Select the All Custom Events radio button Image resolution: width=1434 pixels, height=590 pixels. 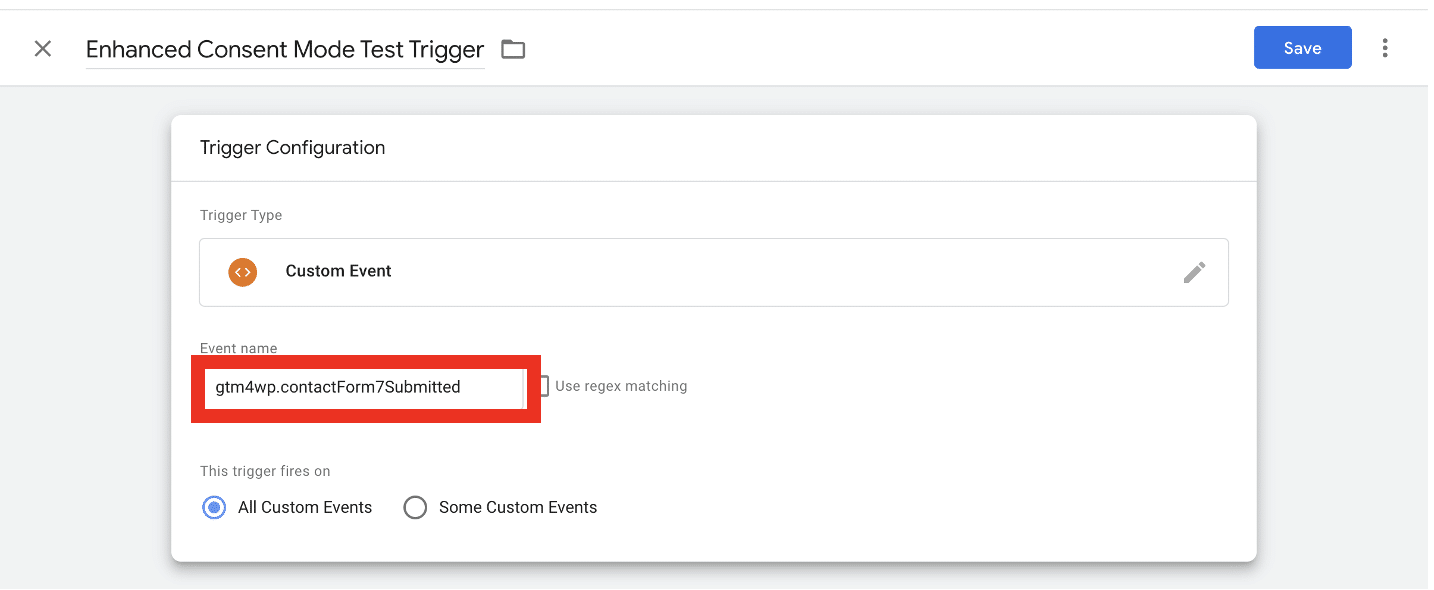[214, 508]
